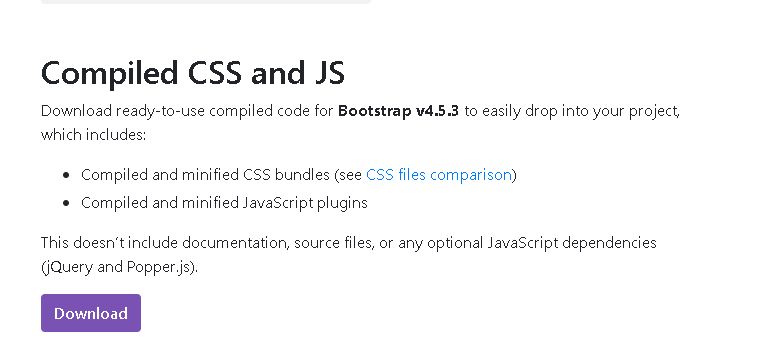The image size is (765, 364).
Task: Click the gray code block edge at top
Action: click(x=206, y=2)
